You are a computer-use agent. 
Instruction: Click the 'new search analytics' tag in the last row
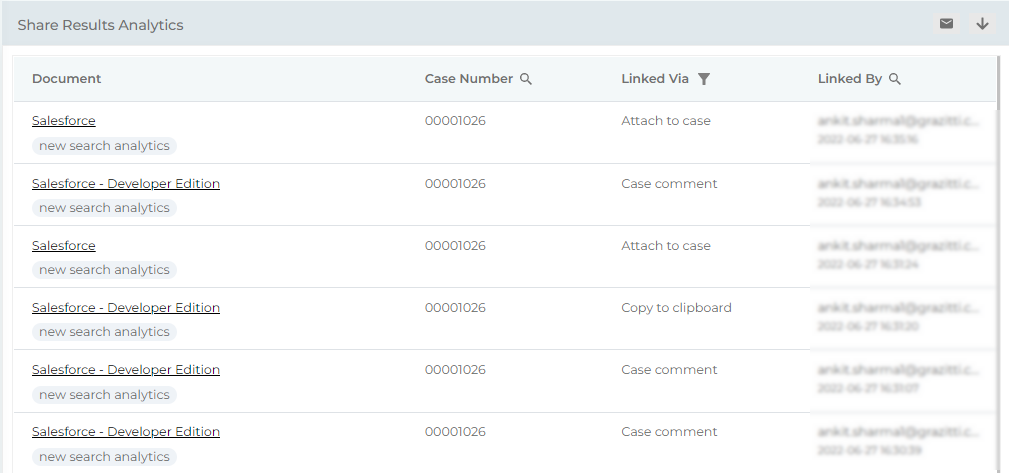pos(105,457)
